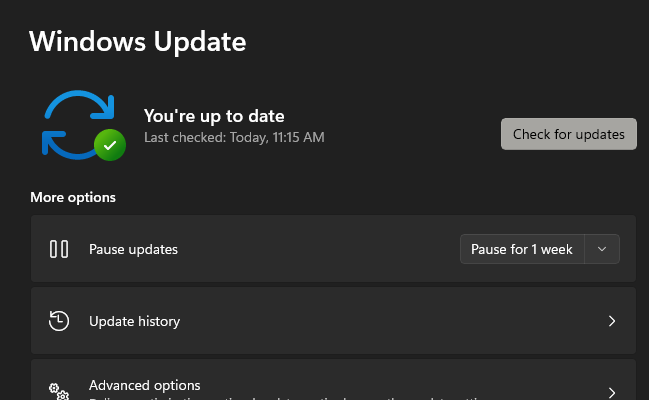Click the You're up to date text
This screenshot has height=400, width=649.
click(x=214, y=116)
